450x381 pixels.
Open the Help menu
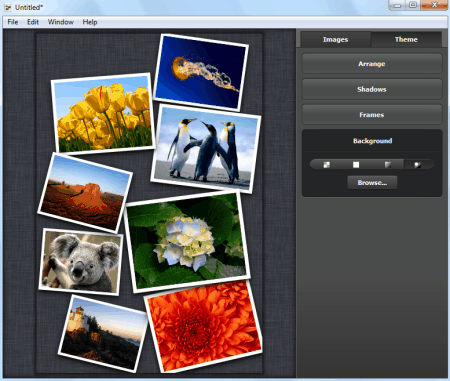tap(90, 22)
